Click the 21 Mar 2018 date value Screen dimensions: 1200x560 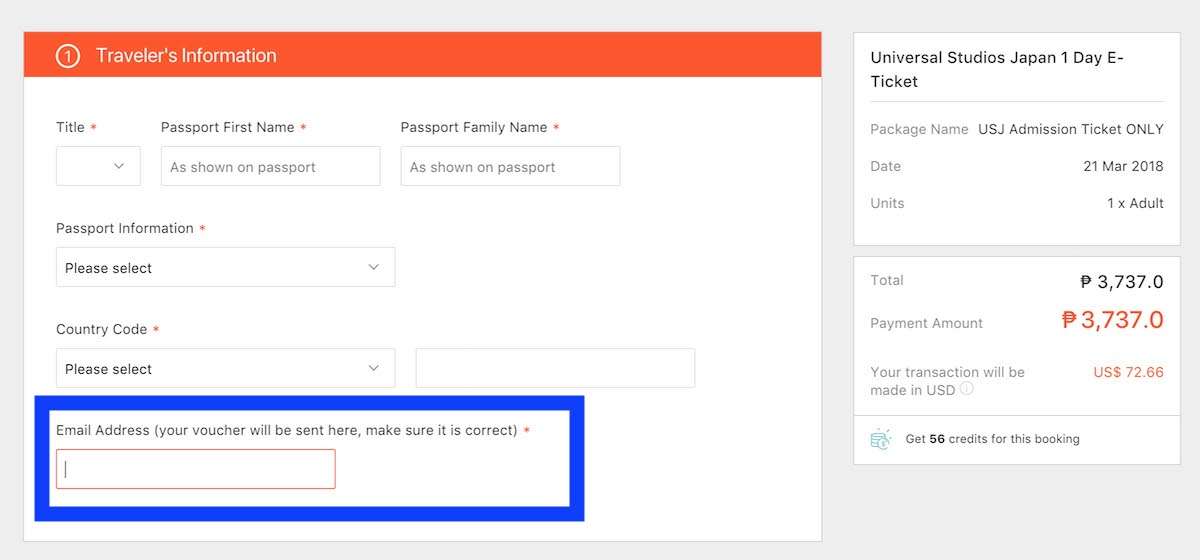click(1123, 166)
